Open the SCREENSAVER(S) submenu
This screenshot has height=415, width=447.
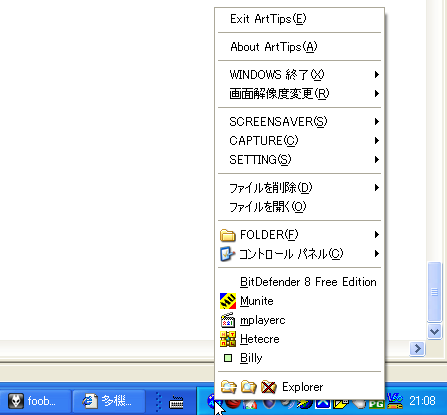[x=299, y=122]
